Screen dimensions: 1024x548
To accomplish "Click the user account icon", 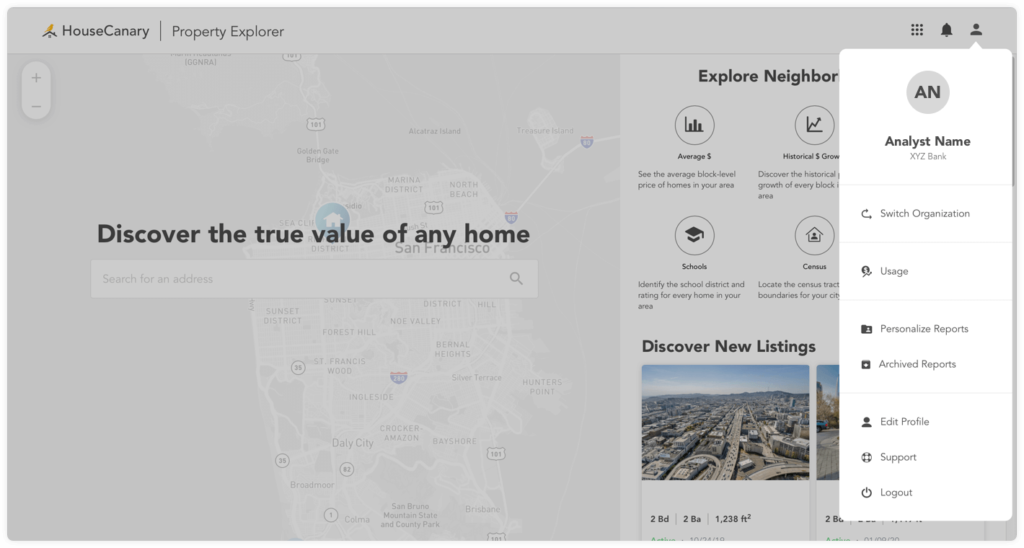I will pyautogui.click(x=976, y=30).
